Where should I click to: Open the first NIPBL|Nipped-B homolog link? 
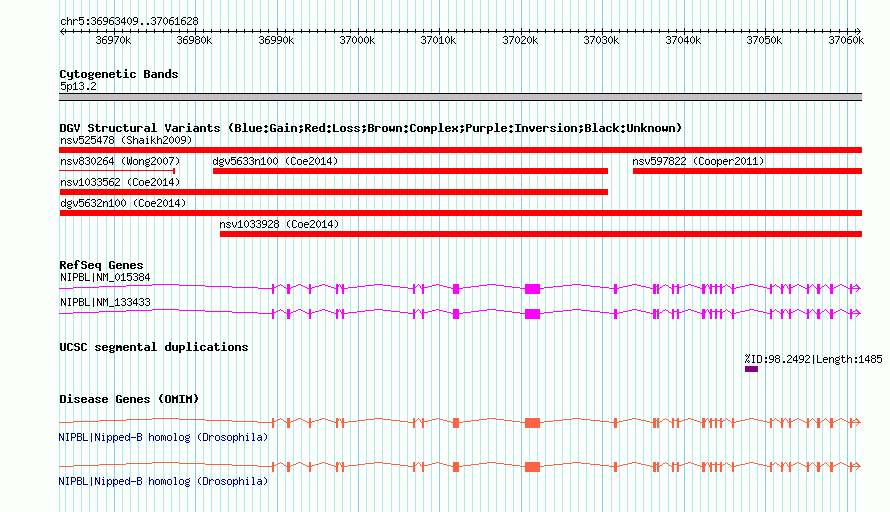163,438
